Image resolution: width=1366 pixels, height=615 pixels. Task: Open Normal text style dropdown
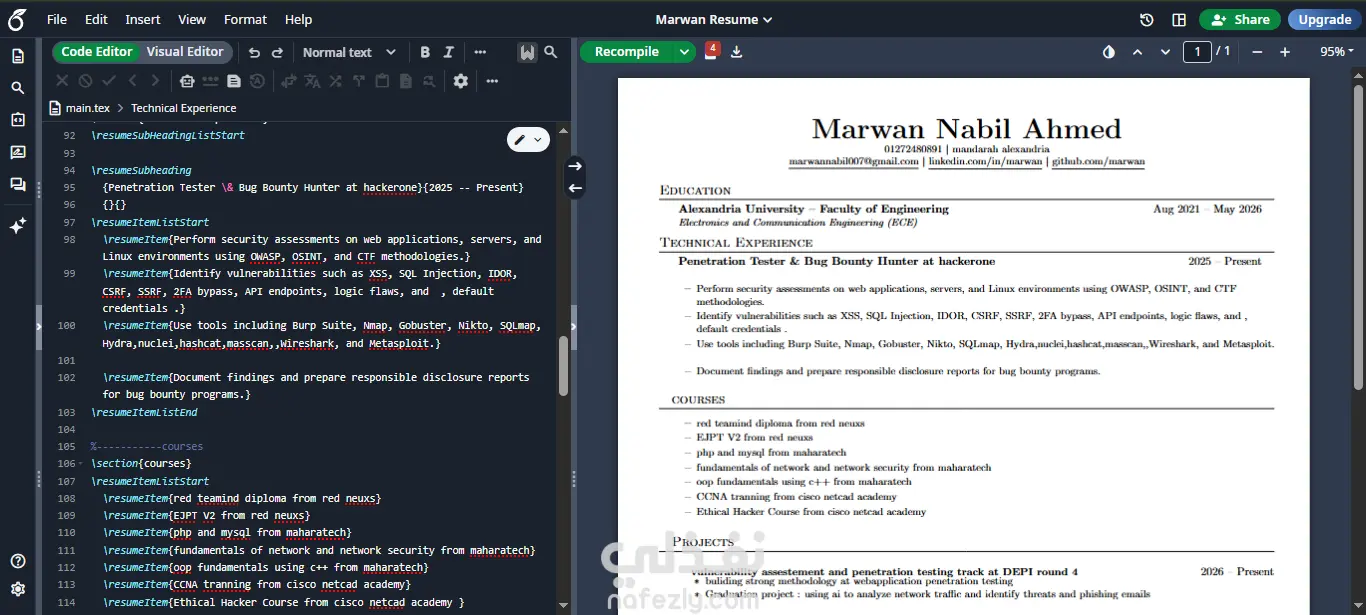pos(349,52)
